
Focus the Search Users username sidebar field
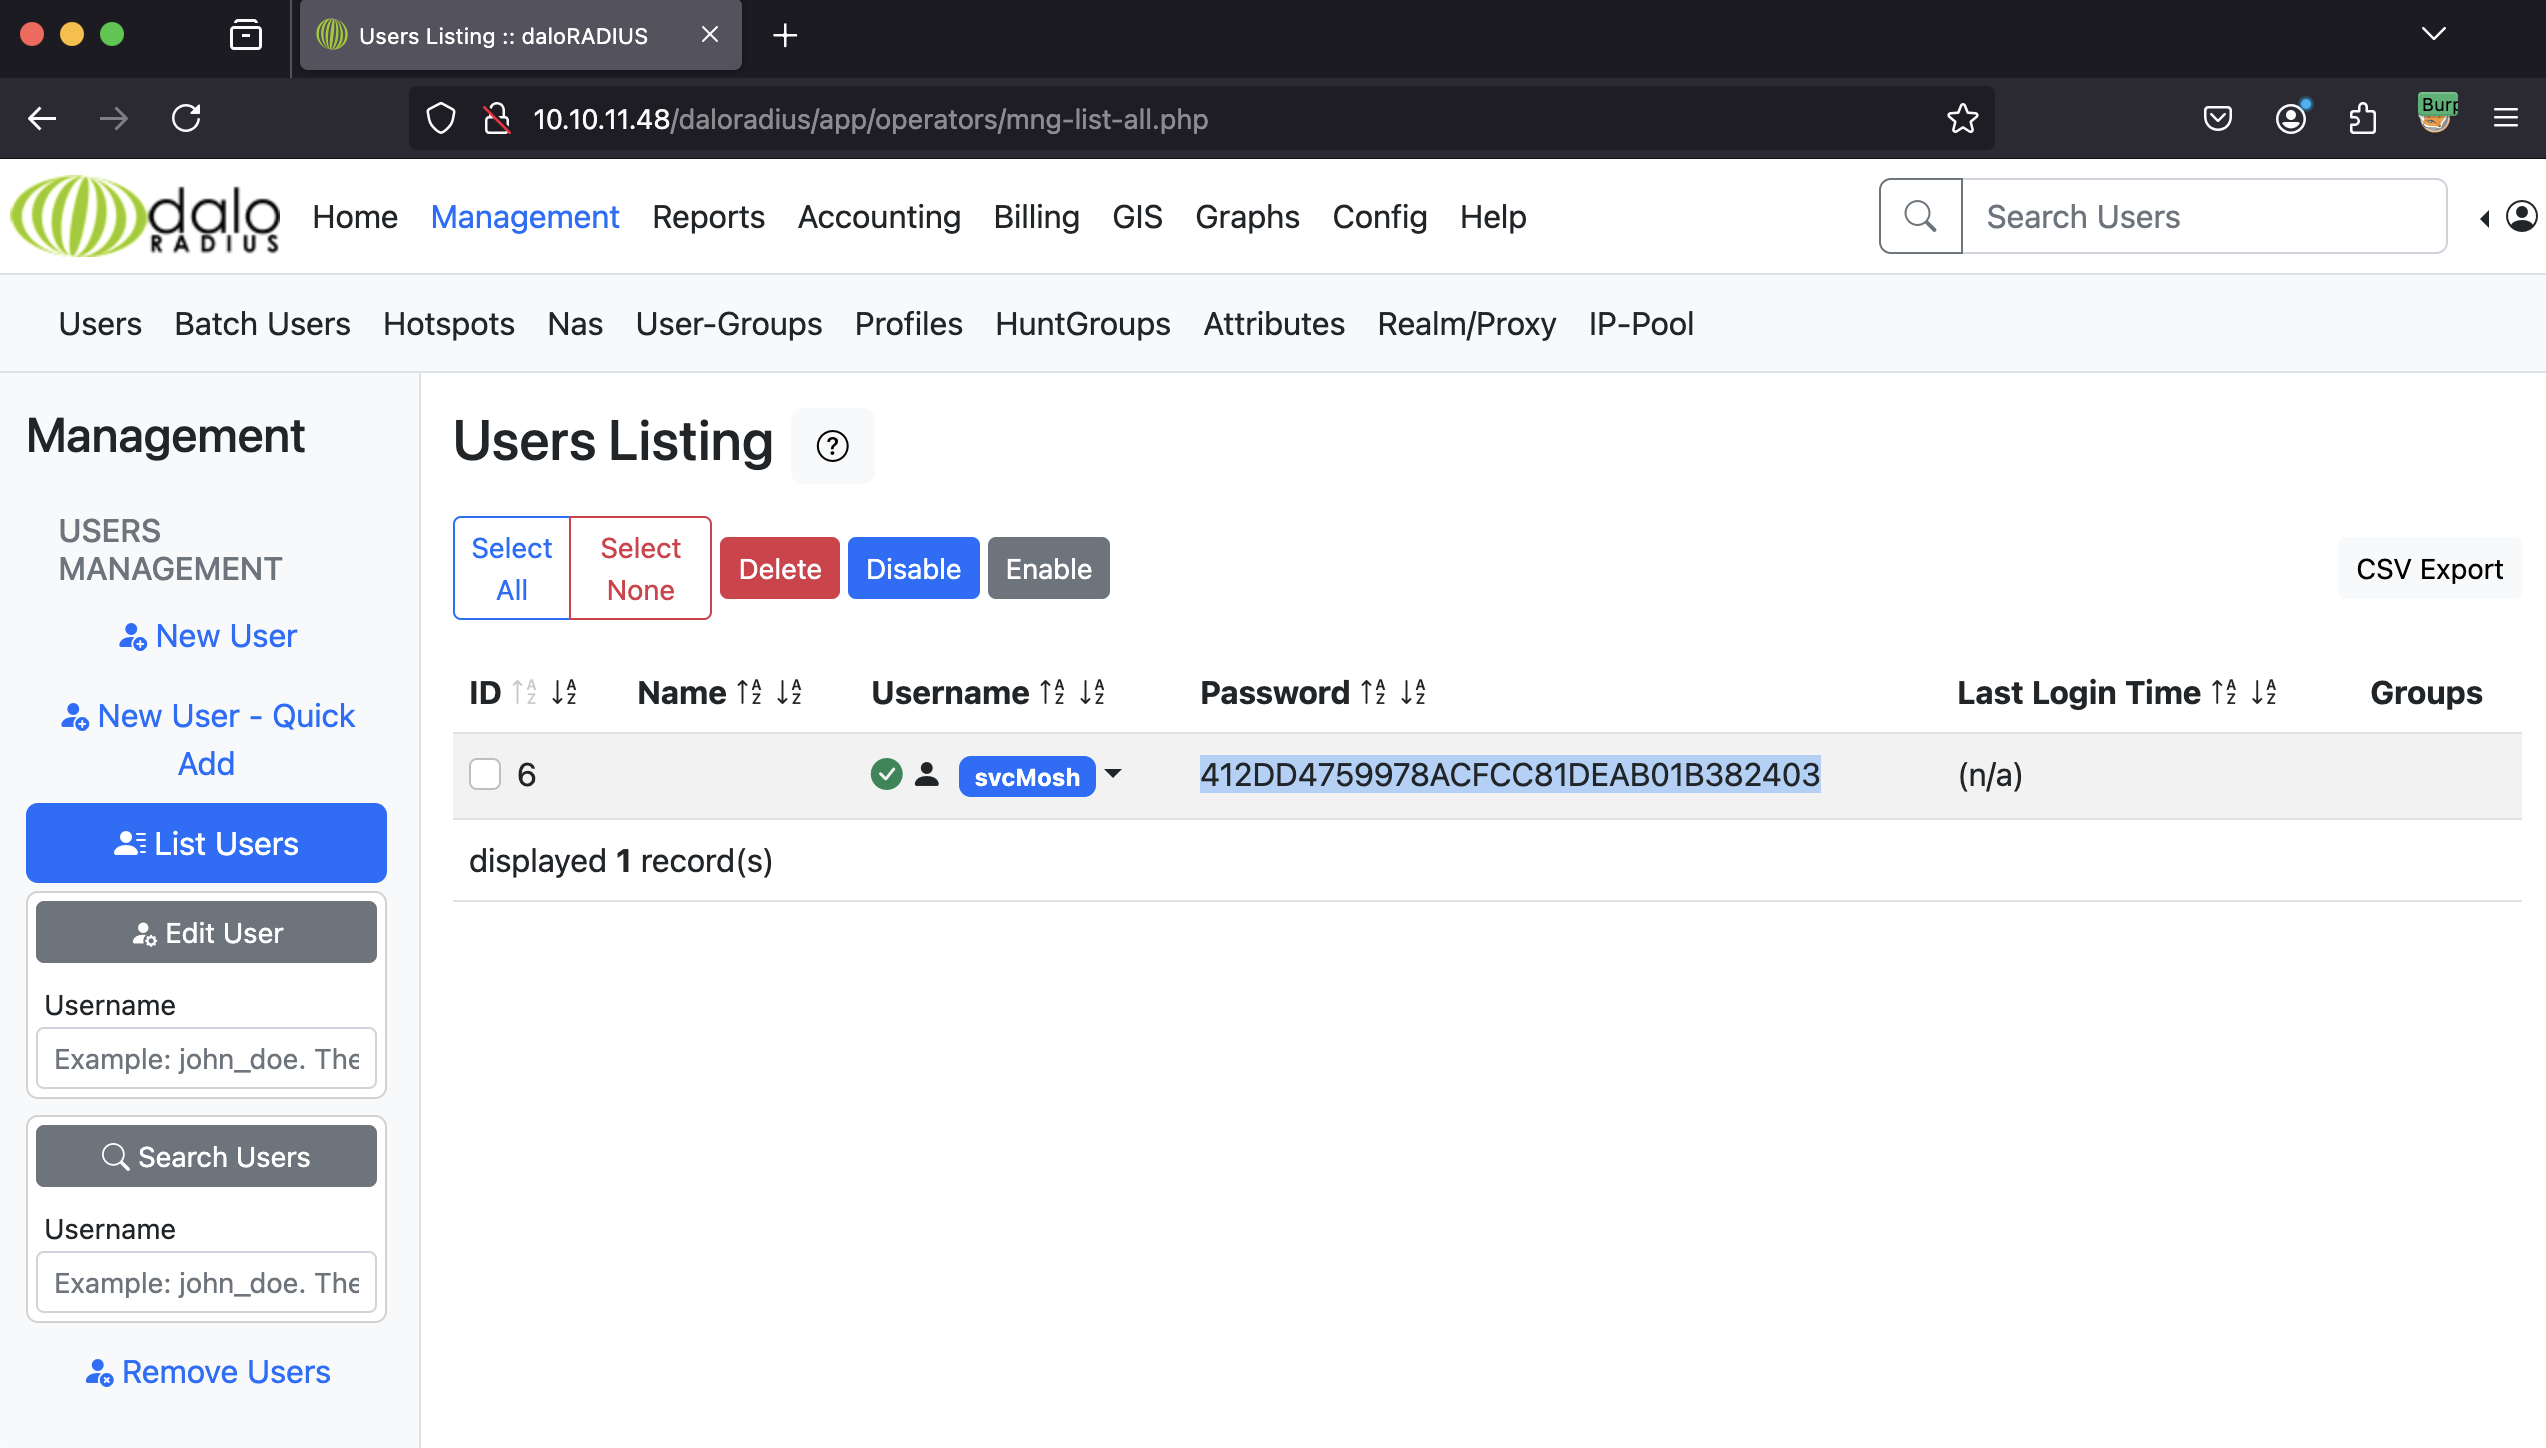[207, 1282]
